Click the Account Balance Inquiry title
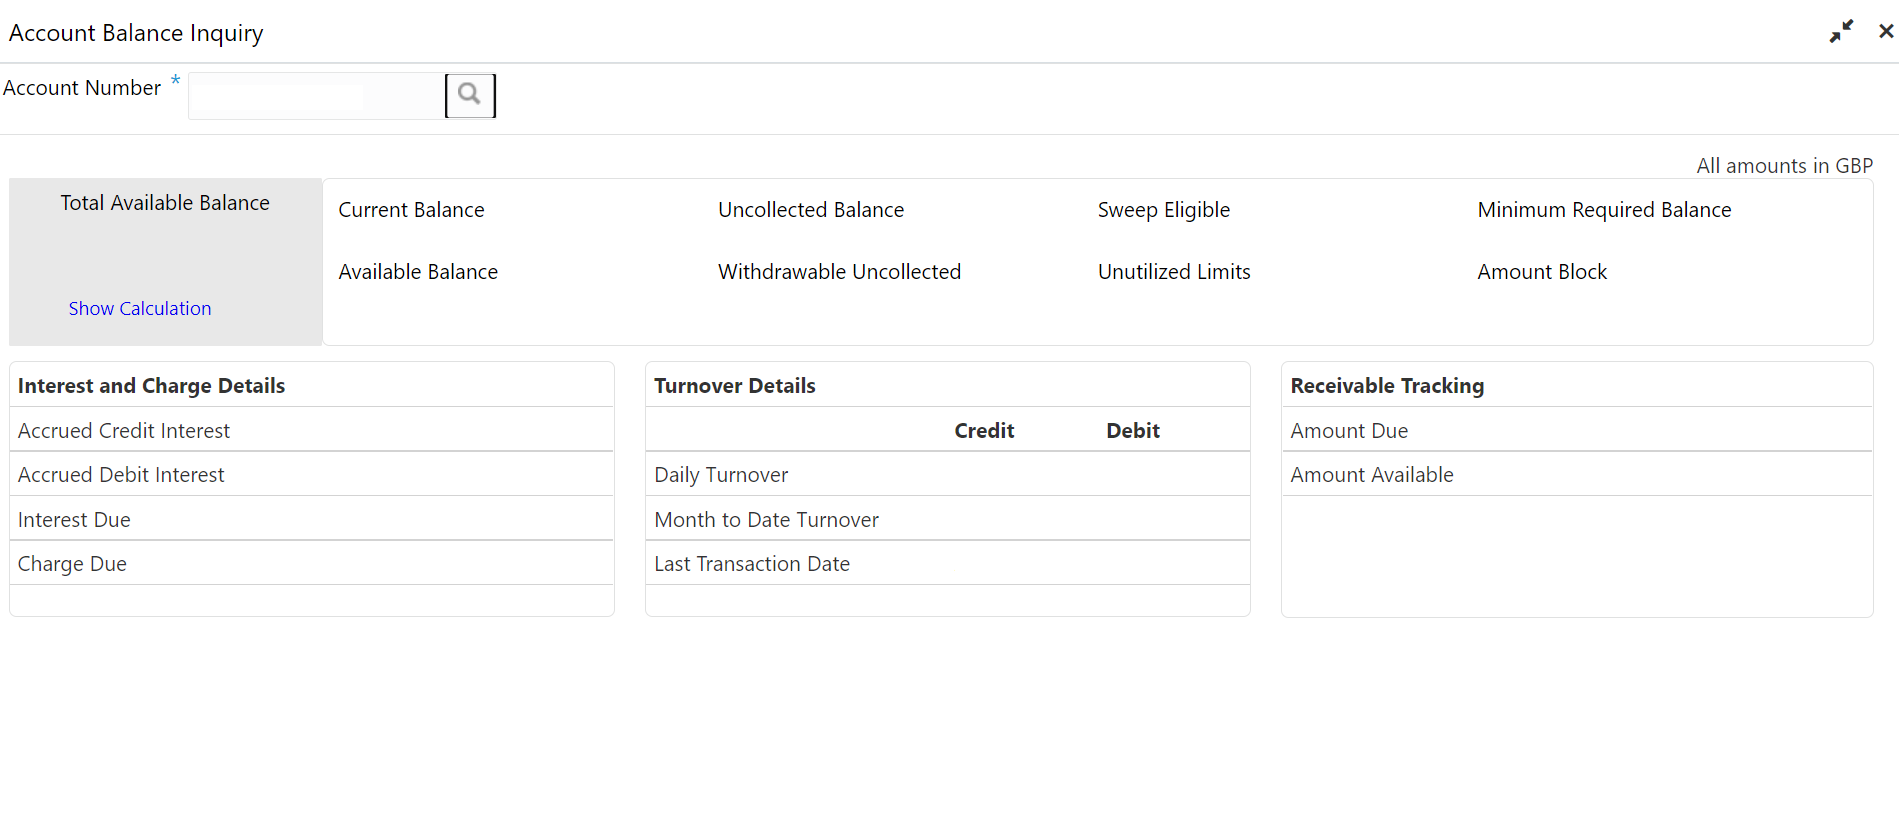This screenshot has width=1899, height=827. [x=136, y=33]
